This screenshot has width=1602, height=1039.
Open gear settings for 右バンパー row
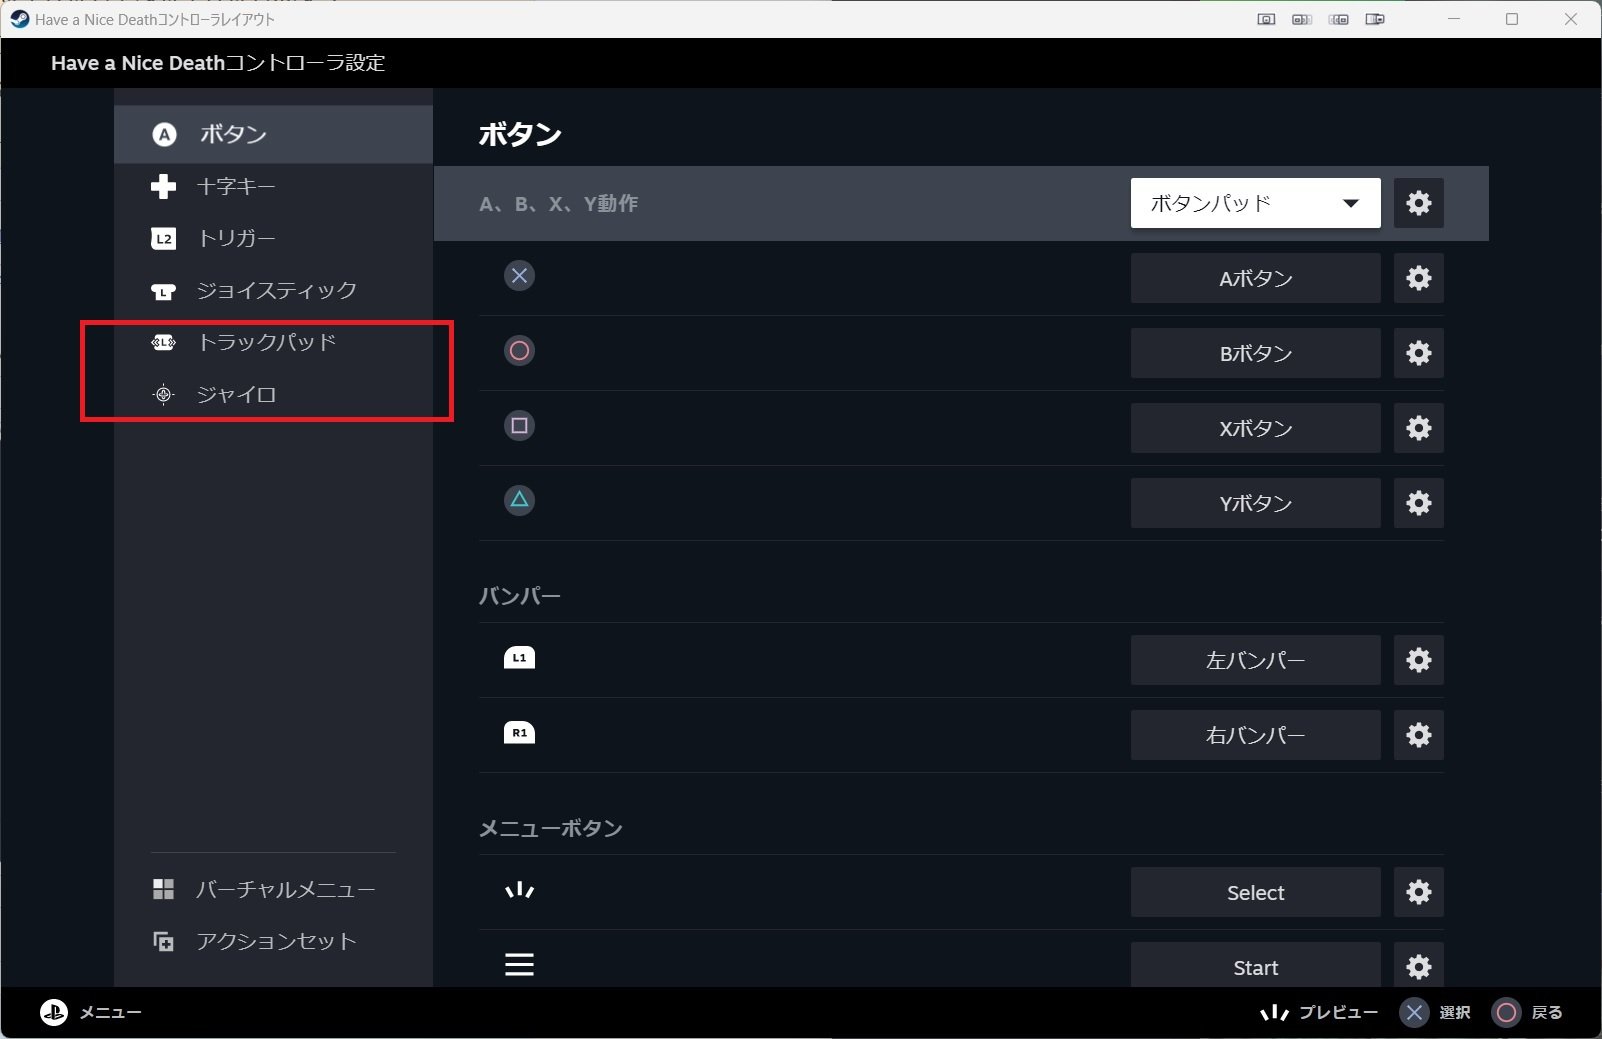[1418, 735]
